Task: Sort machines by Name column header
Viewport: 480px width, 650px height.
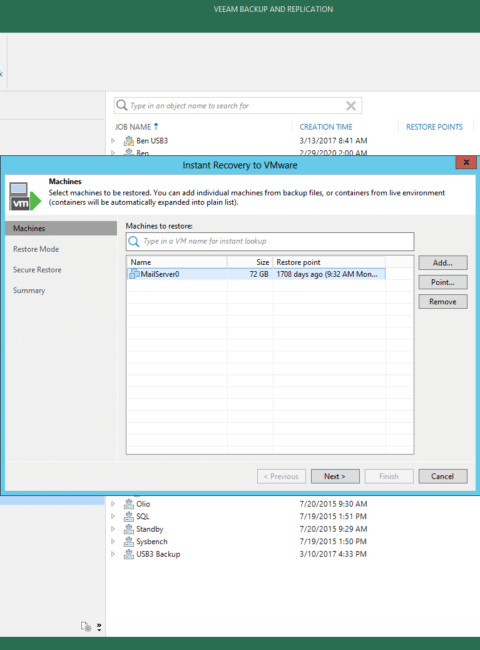Action: 177,262
